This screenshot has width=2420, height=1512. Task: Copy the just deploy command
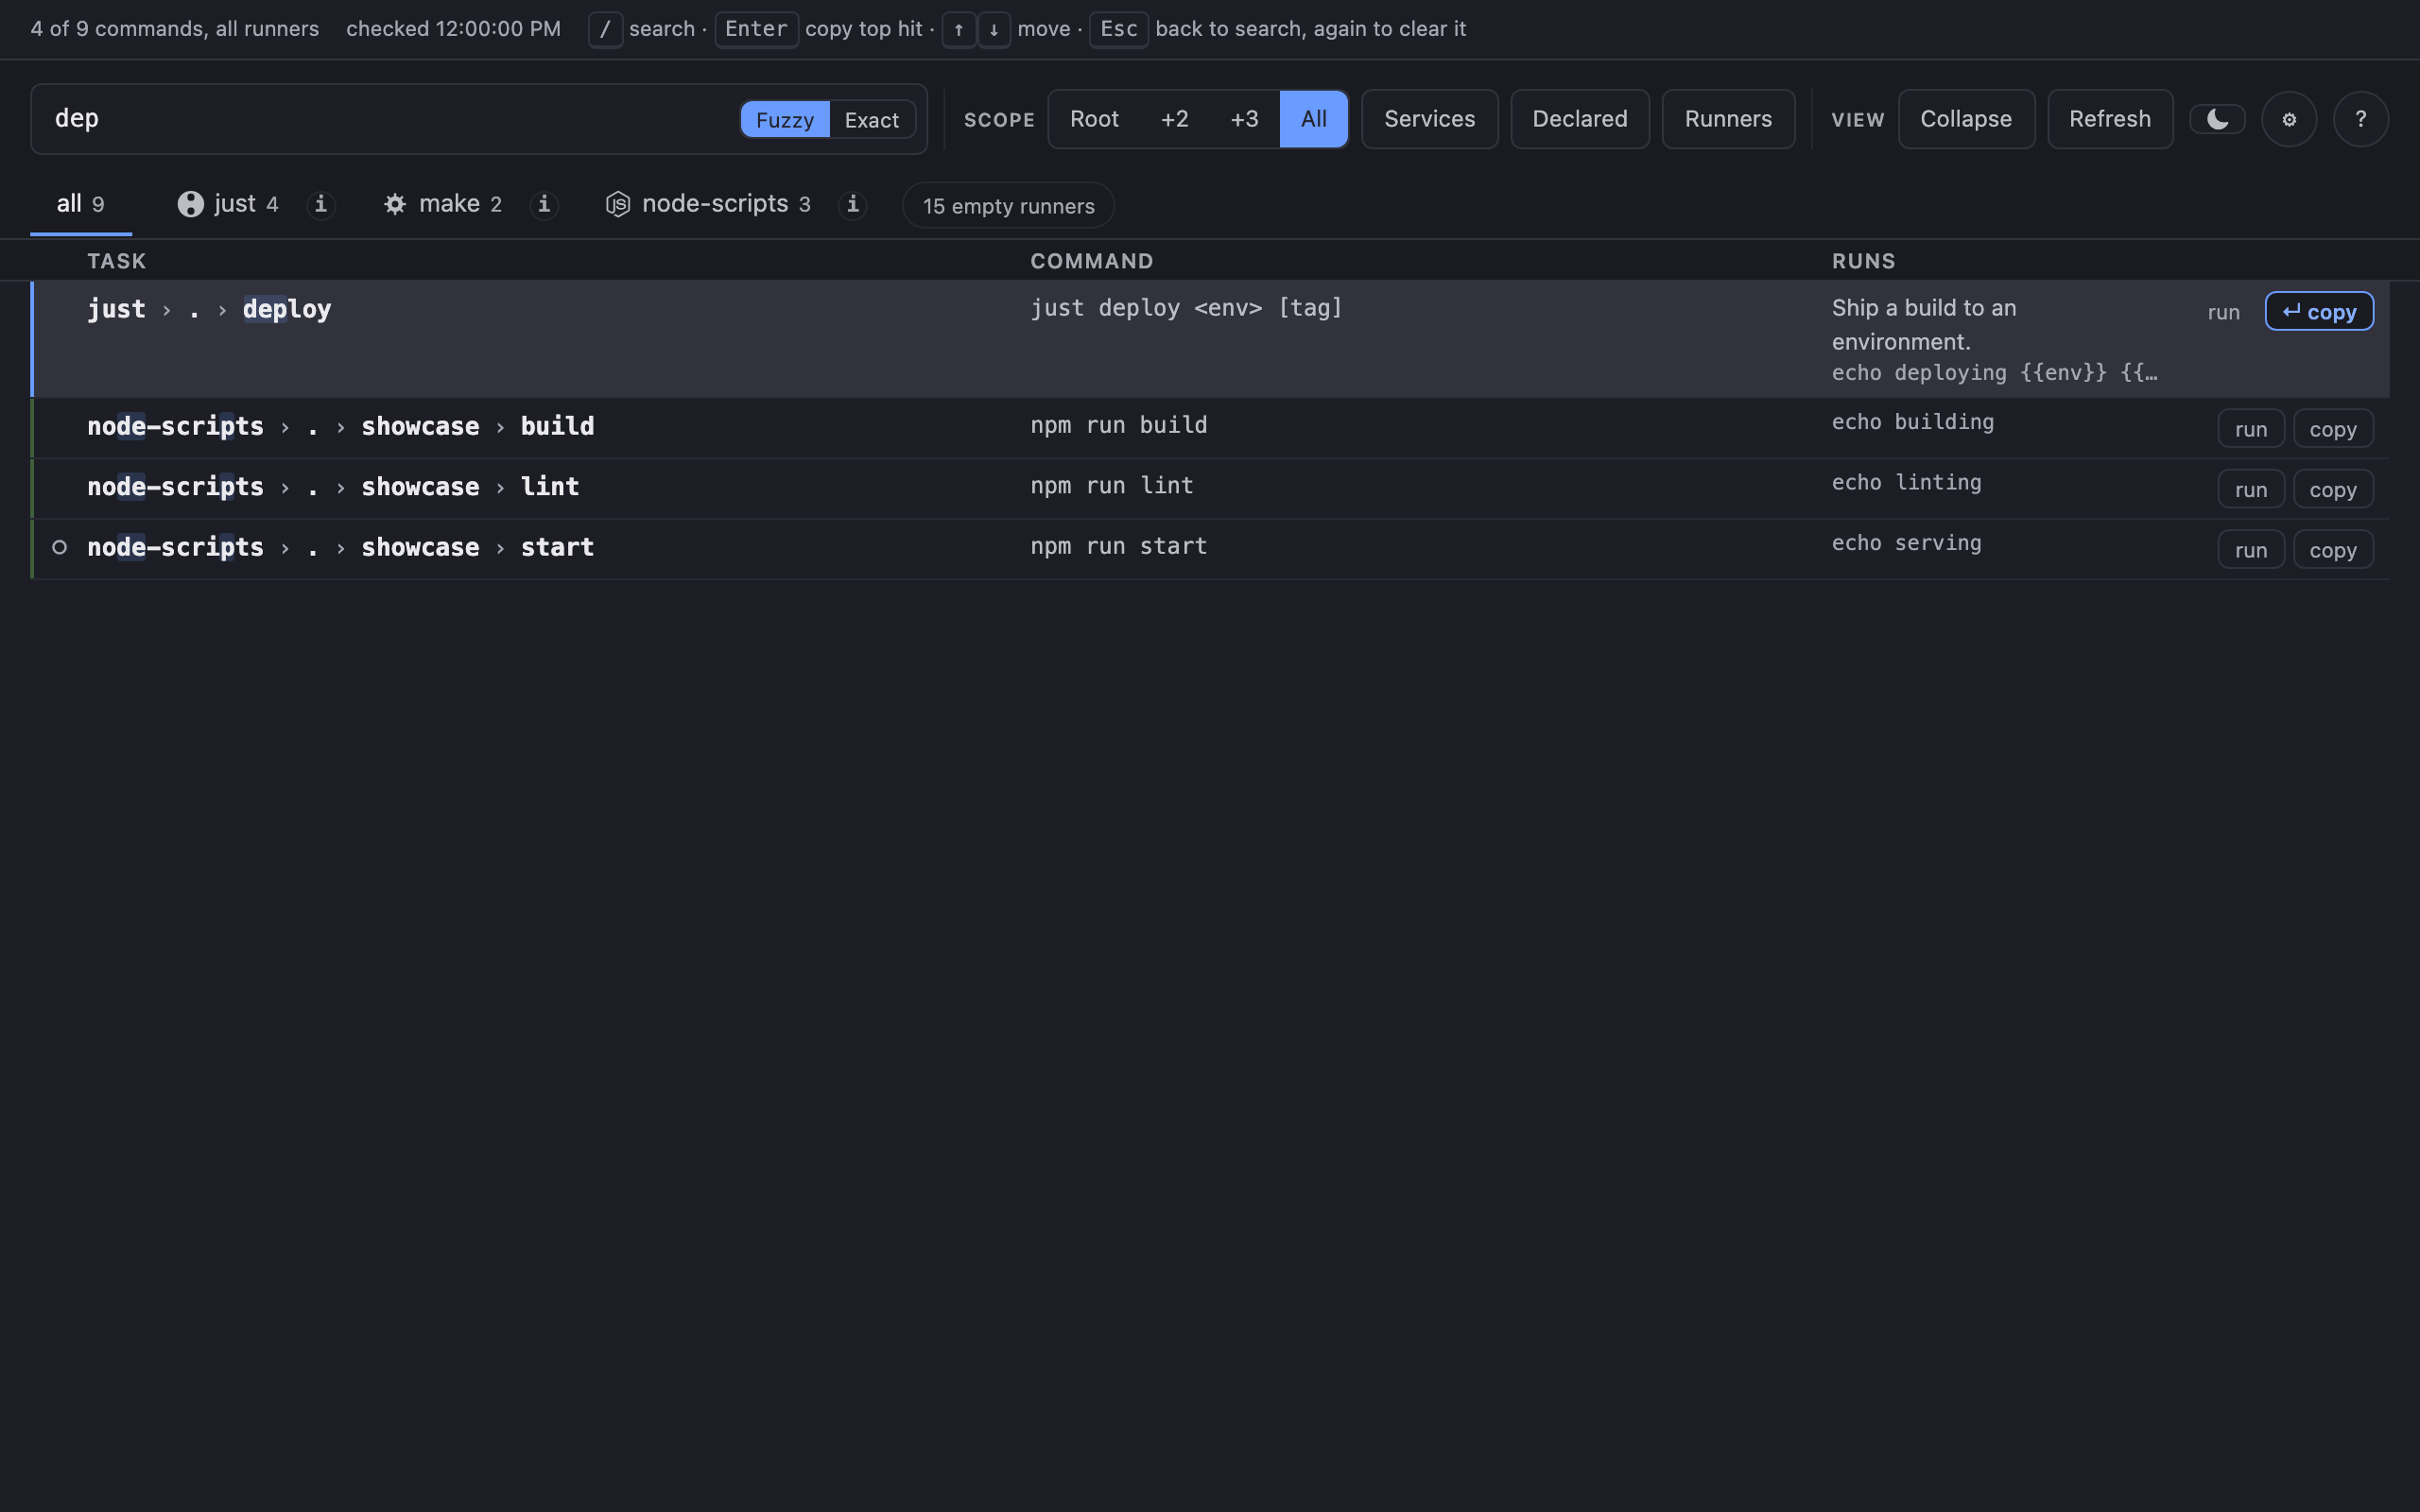click(x=2318, y=312)
